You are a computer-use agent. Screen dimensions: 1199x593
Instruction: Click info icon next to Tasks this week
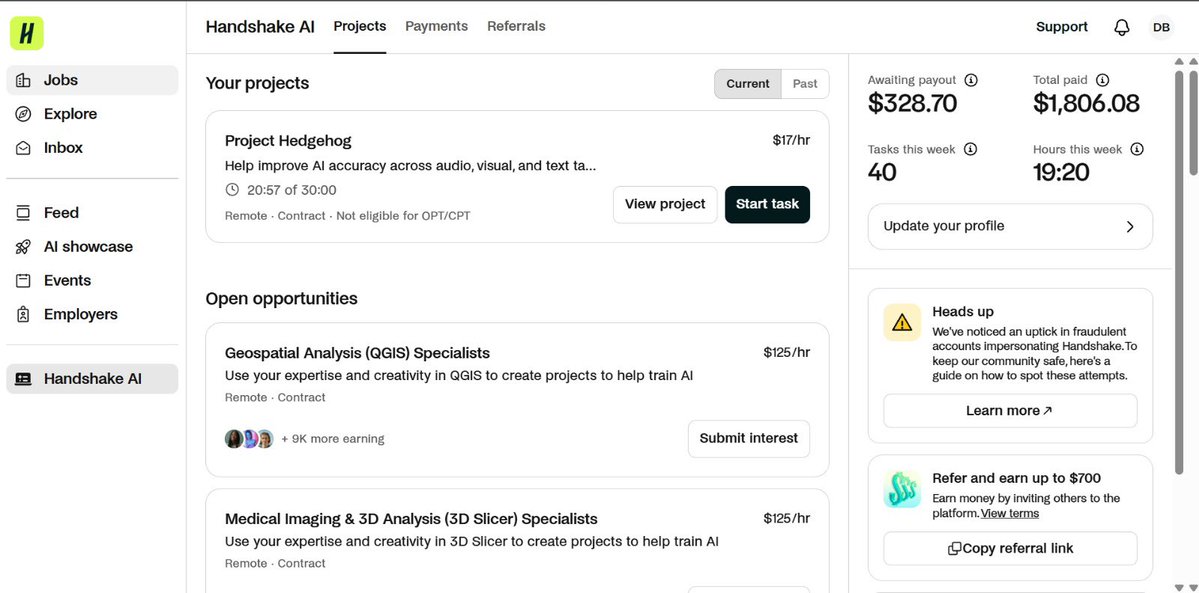coord(970,149)
